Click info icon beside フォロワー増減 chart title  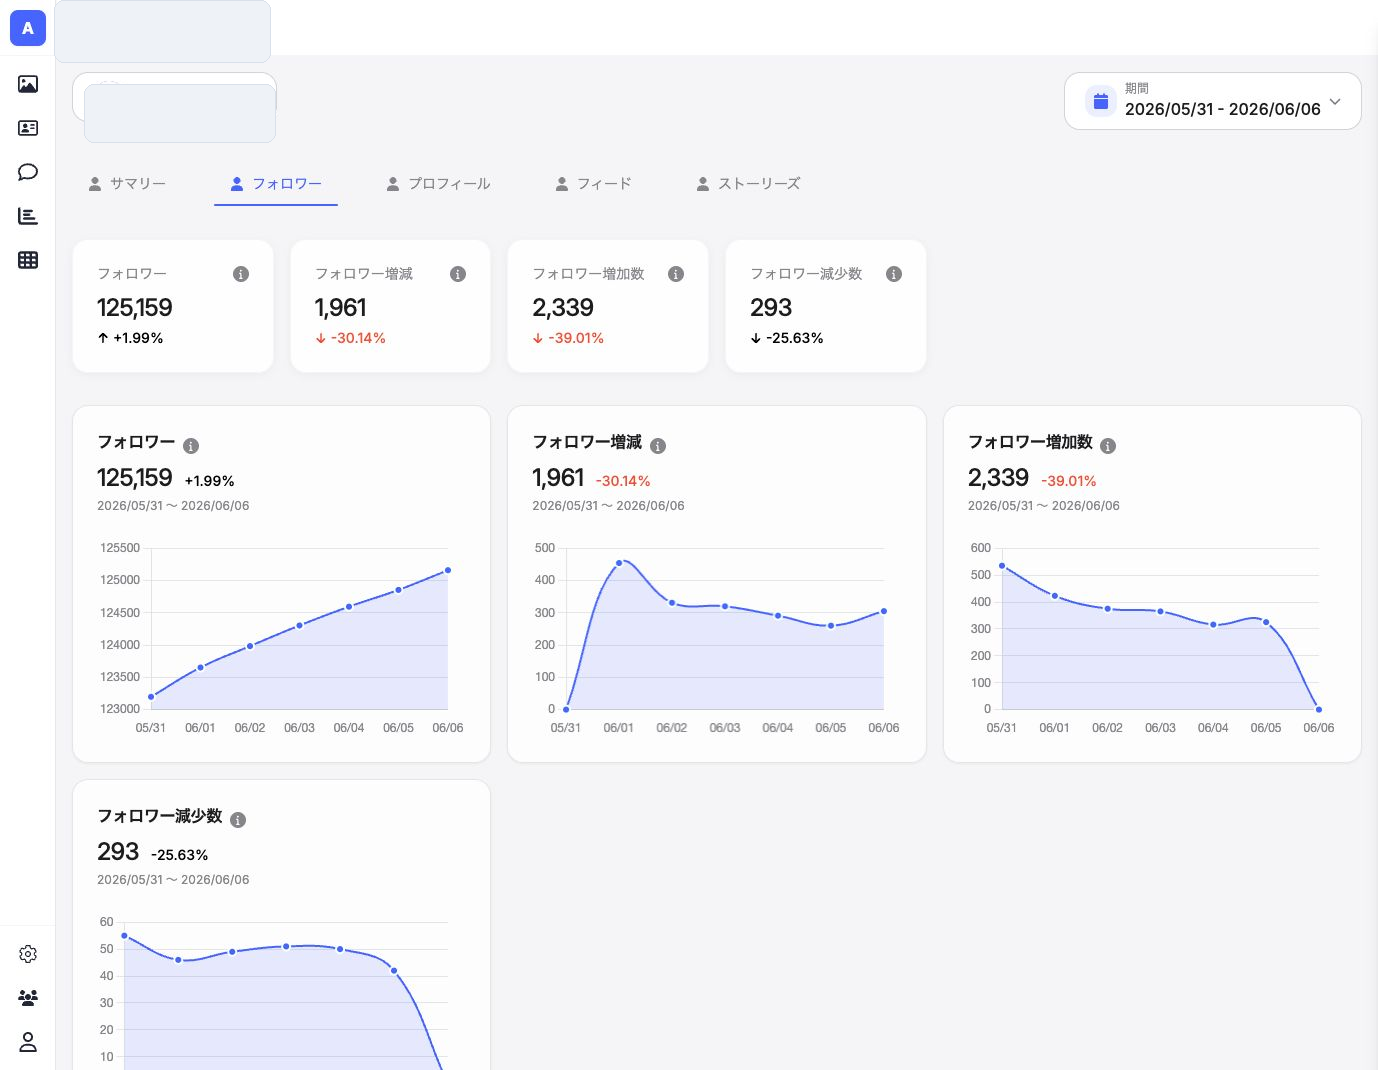click(x=658, y=446)
